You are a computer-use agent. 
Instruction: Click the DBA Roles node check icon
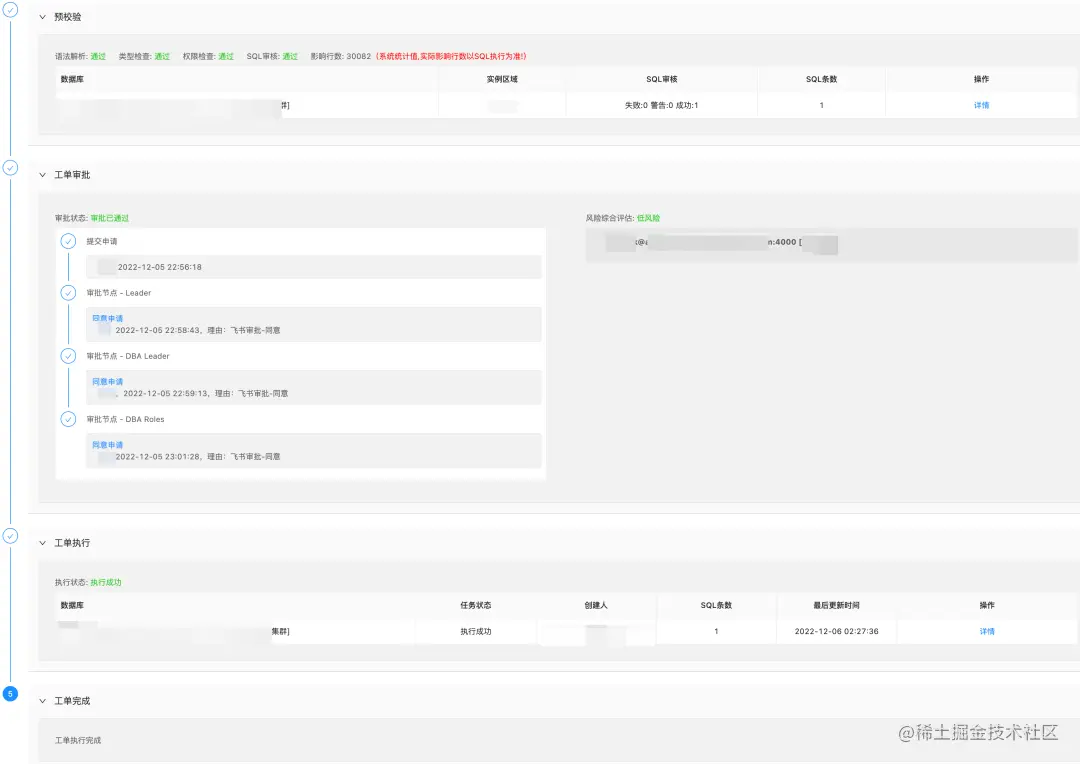pos(68,419)
